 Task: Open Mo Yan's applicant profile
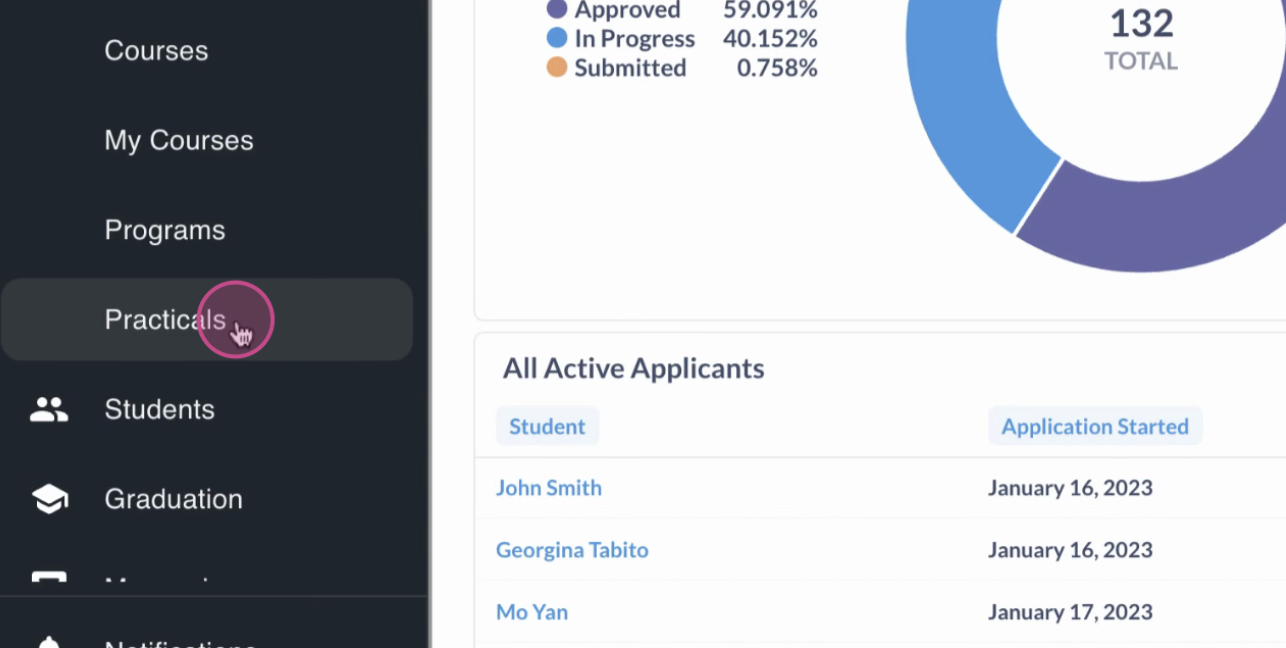532,612
